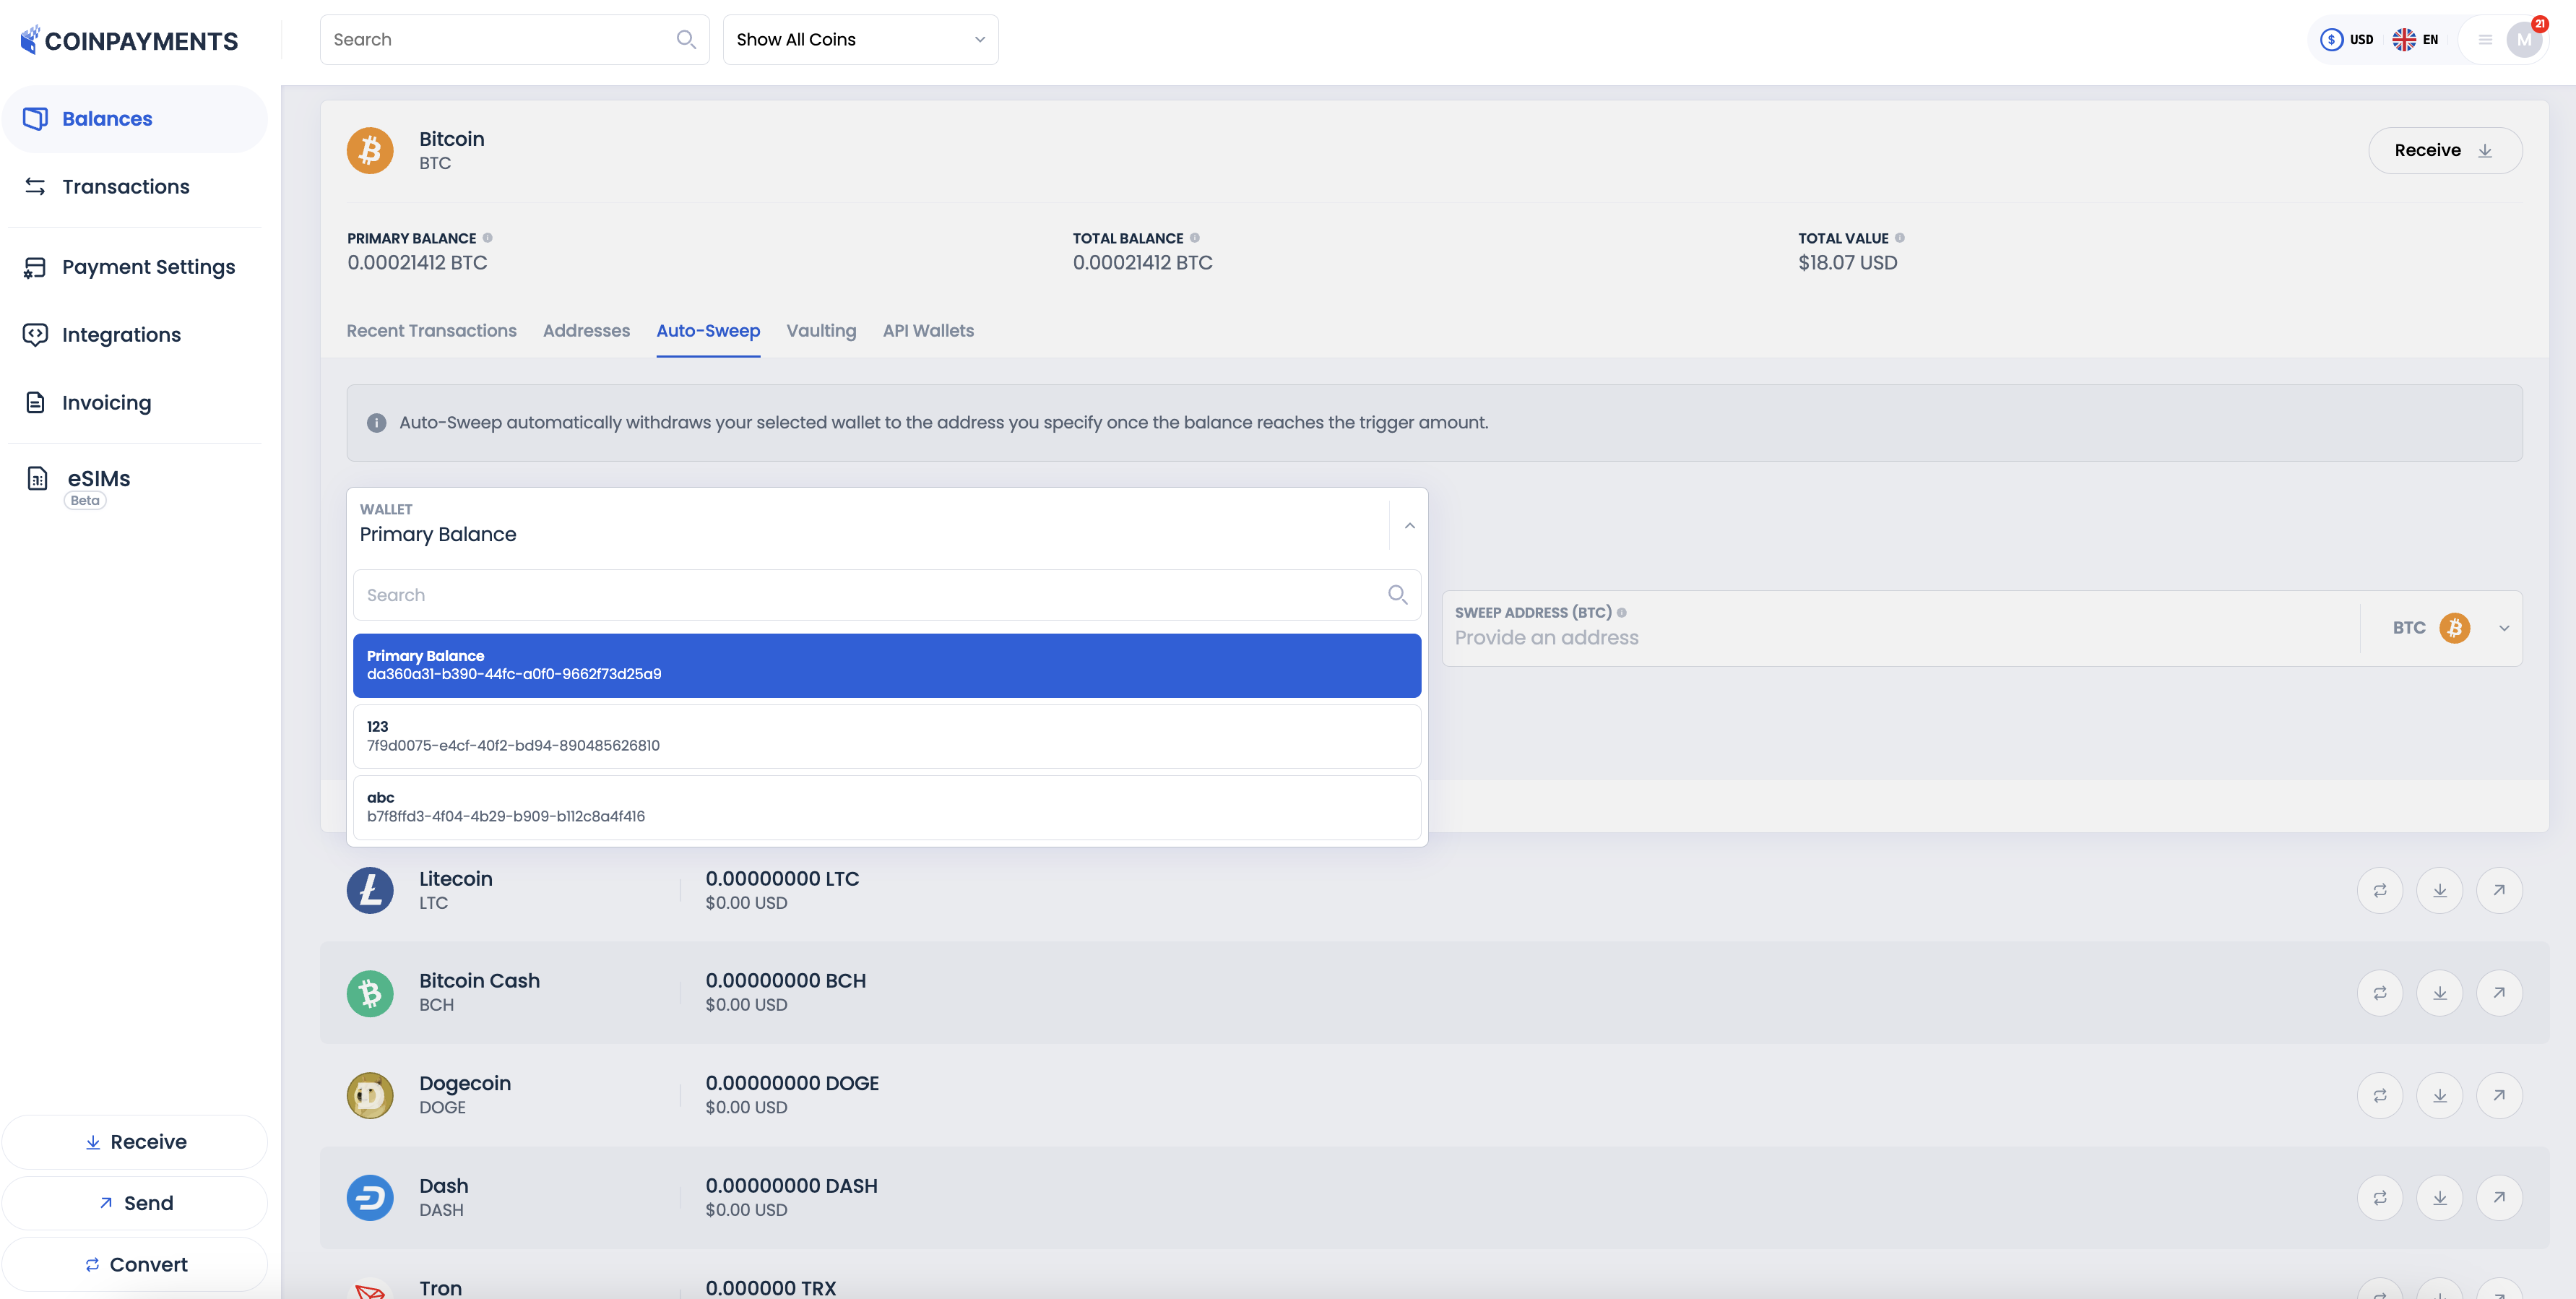Screen dimensions: 2576x1299
Task: Select the Convert icon for Bitcoin Cash
Action: [x=2381, y=992]
